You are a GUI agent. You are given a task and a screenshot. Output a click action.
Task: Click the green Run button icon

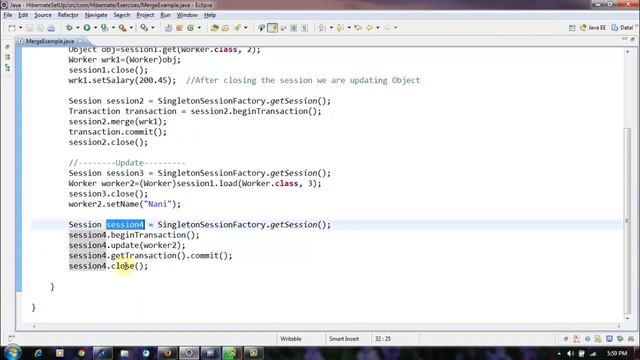pyautogui.click(x=87, y=28)
